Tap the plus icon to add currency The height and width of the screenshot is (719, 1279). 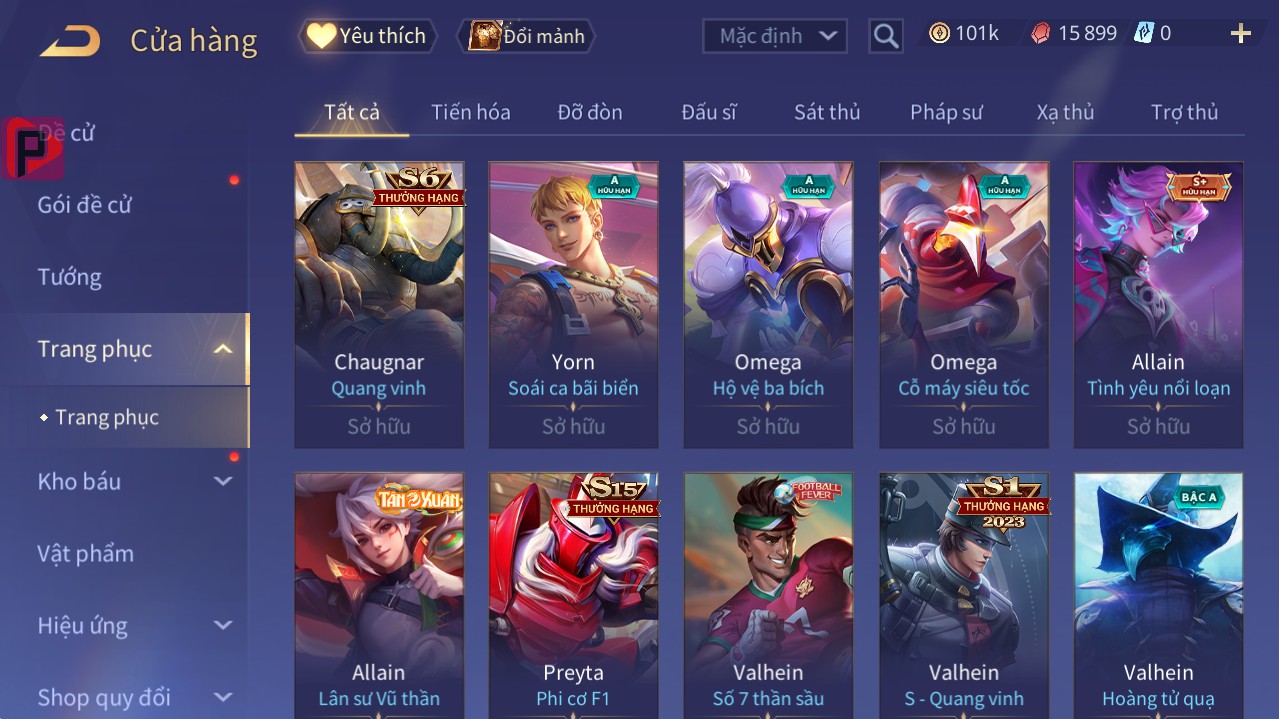tap(1241, 34)
